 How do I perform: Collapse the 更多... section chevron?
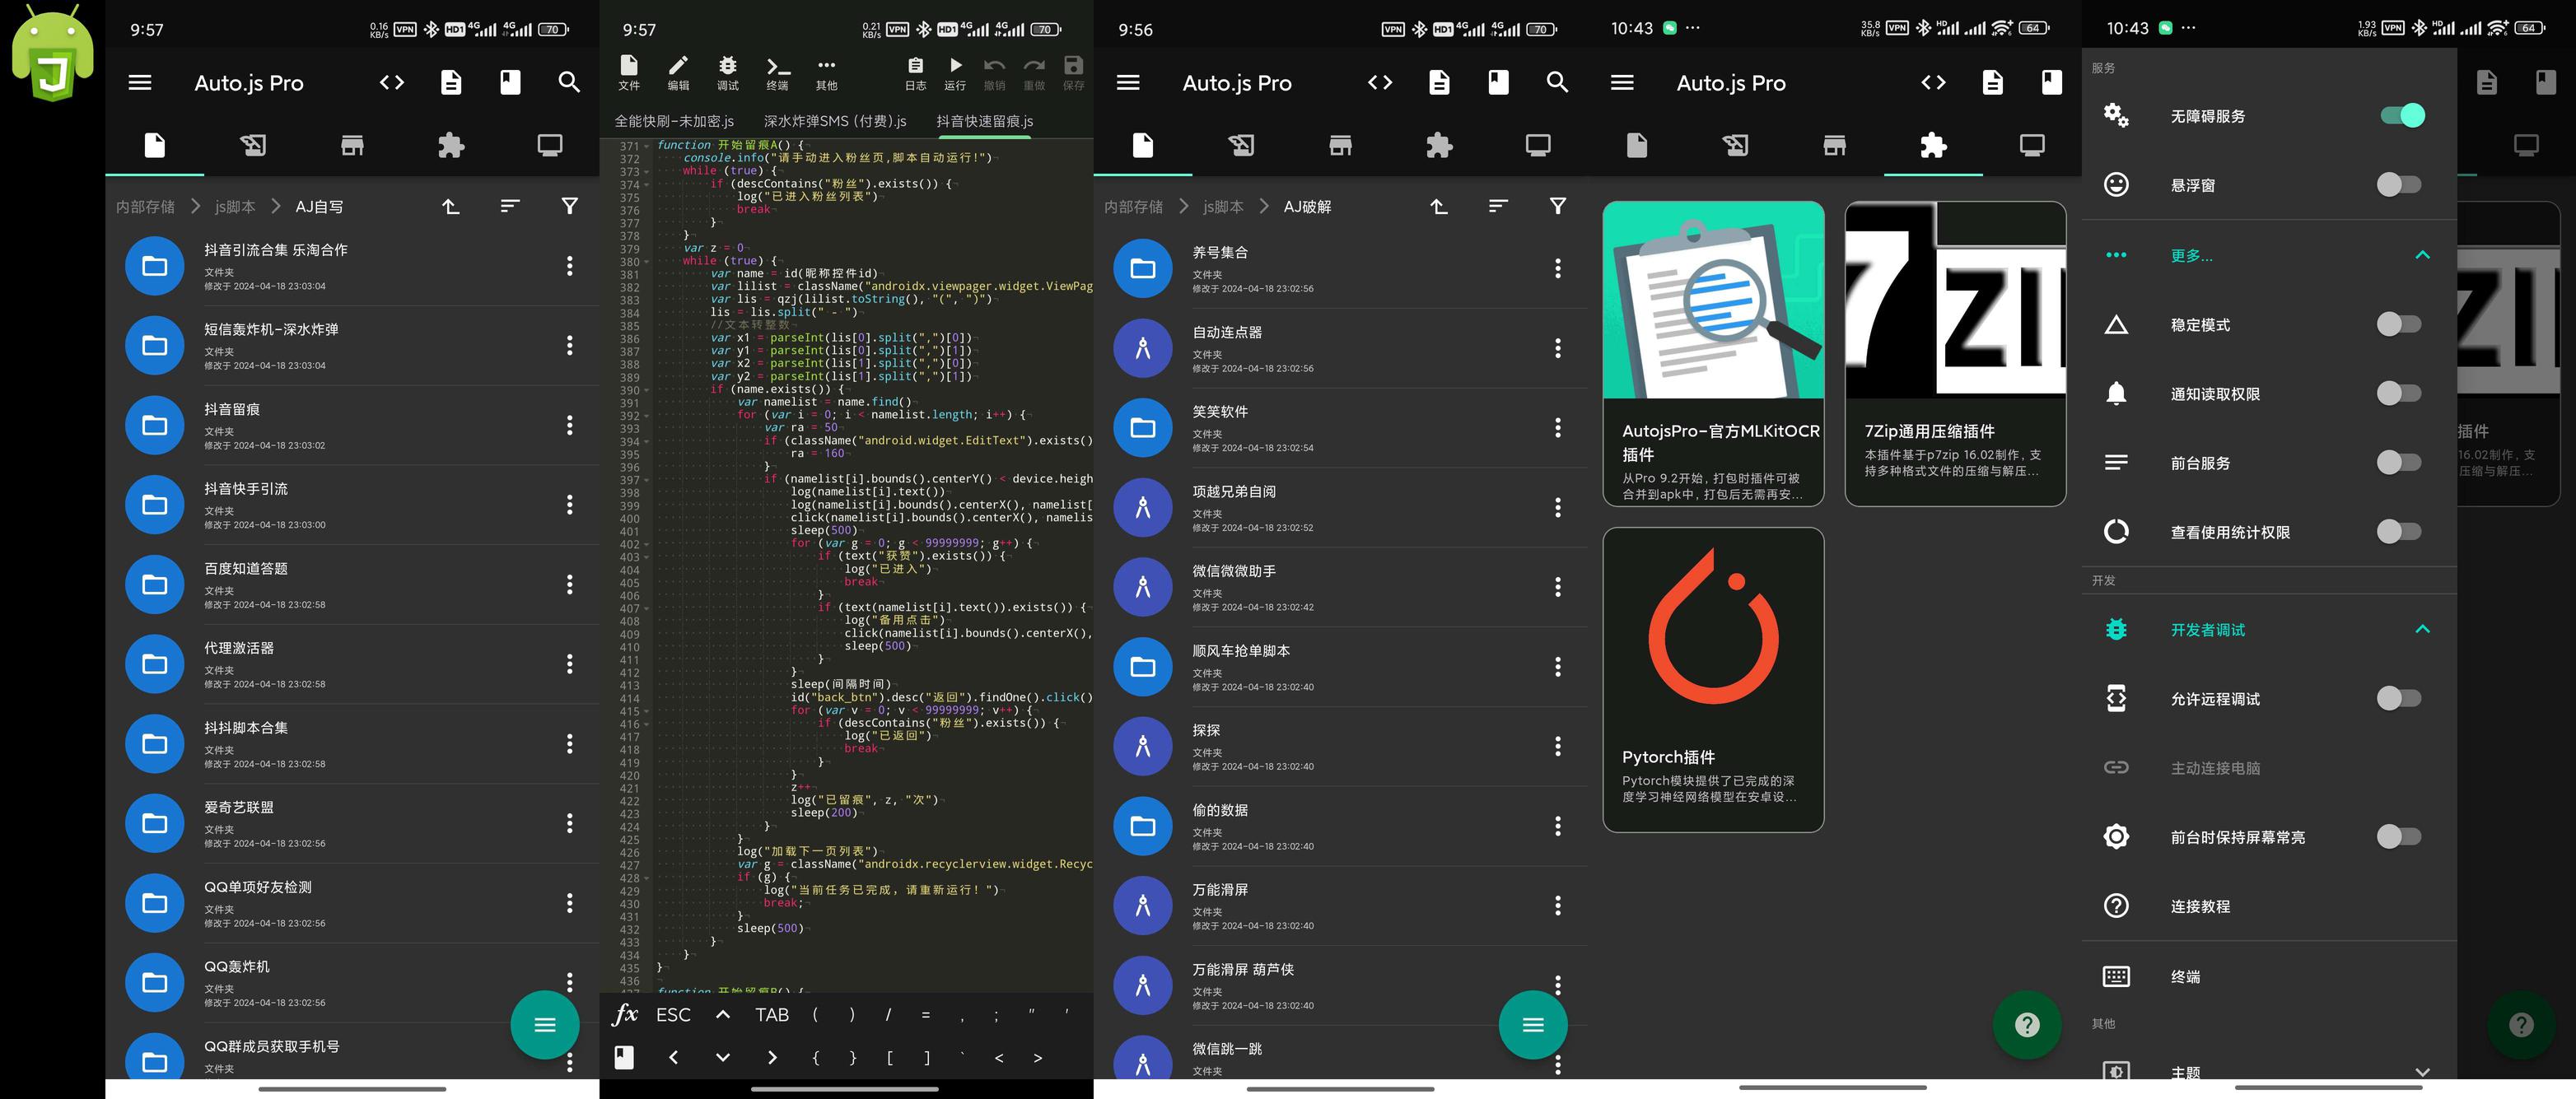pyautogui.click(x=2422, y=255)
